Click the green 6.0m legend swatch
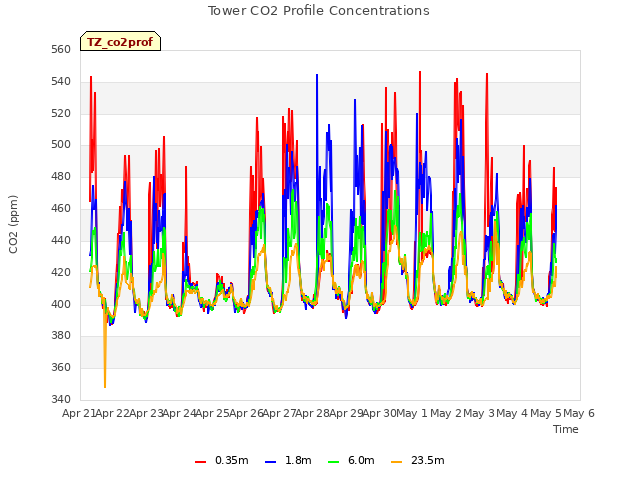 click(x=333, y=462)
